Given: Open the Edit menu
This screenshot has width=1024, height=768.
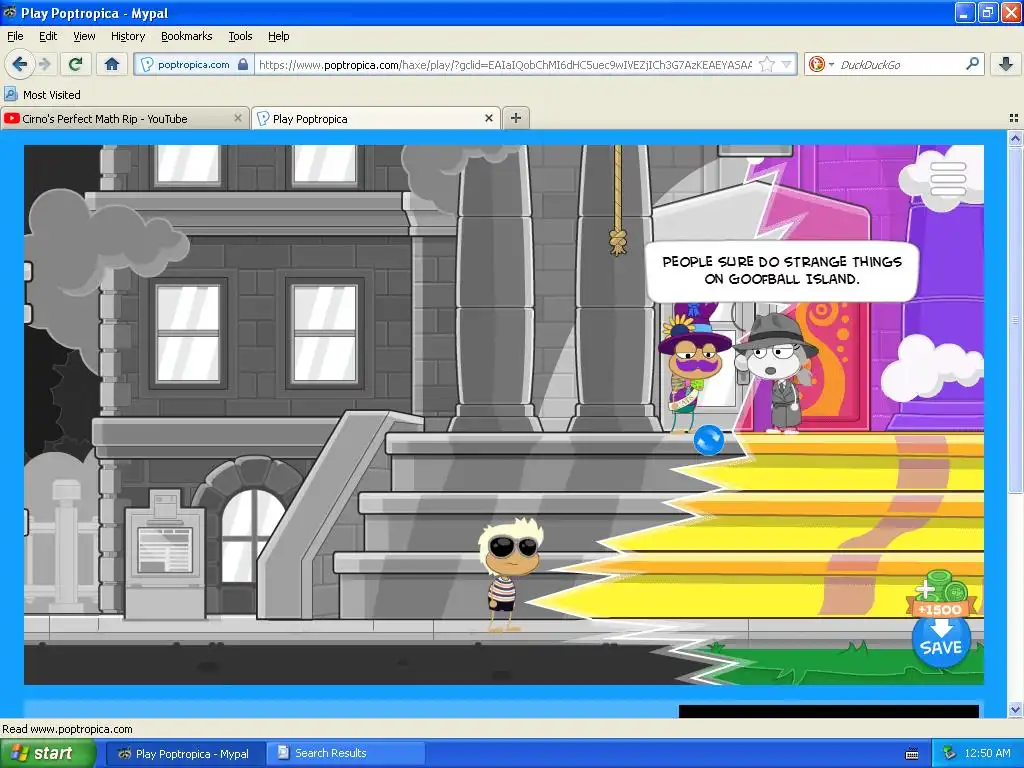Looking at the screenshot, I should 48,36.
